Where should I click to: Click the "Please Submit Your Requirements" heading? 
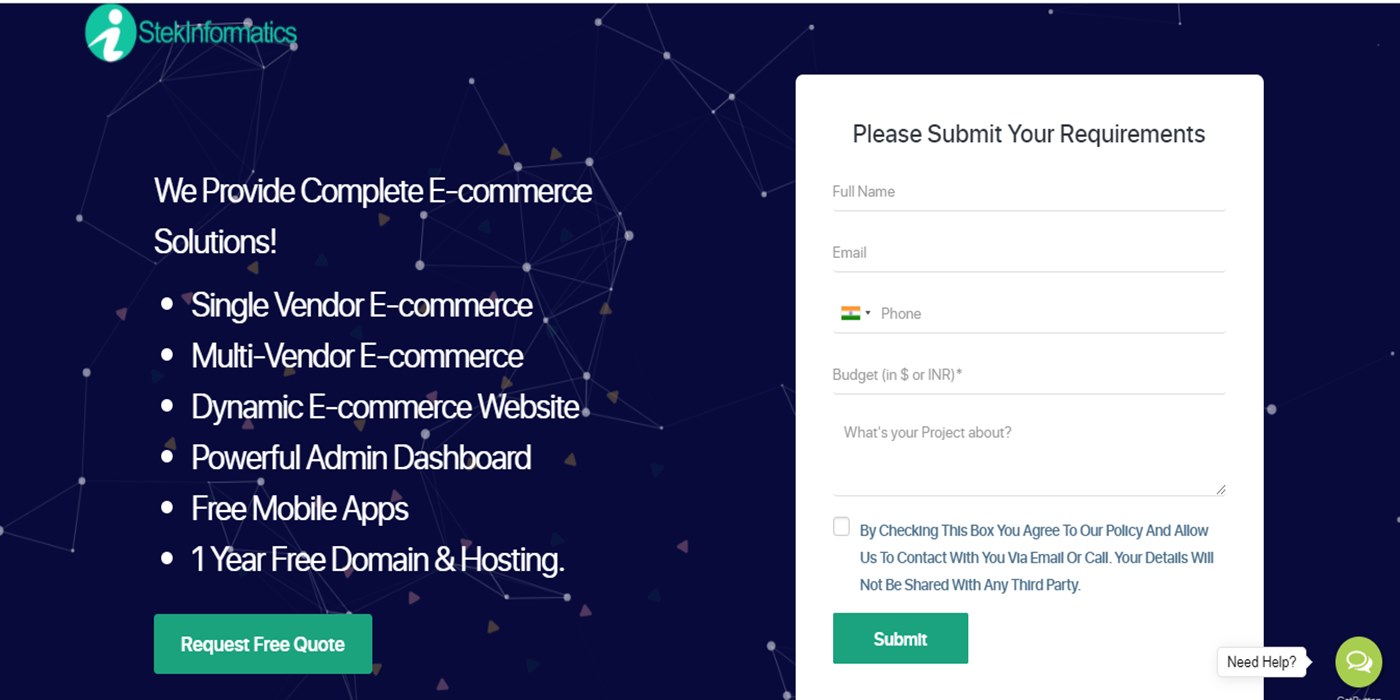[1028, 134]
